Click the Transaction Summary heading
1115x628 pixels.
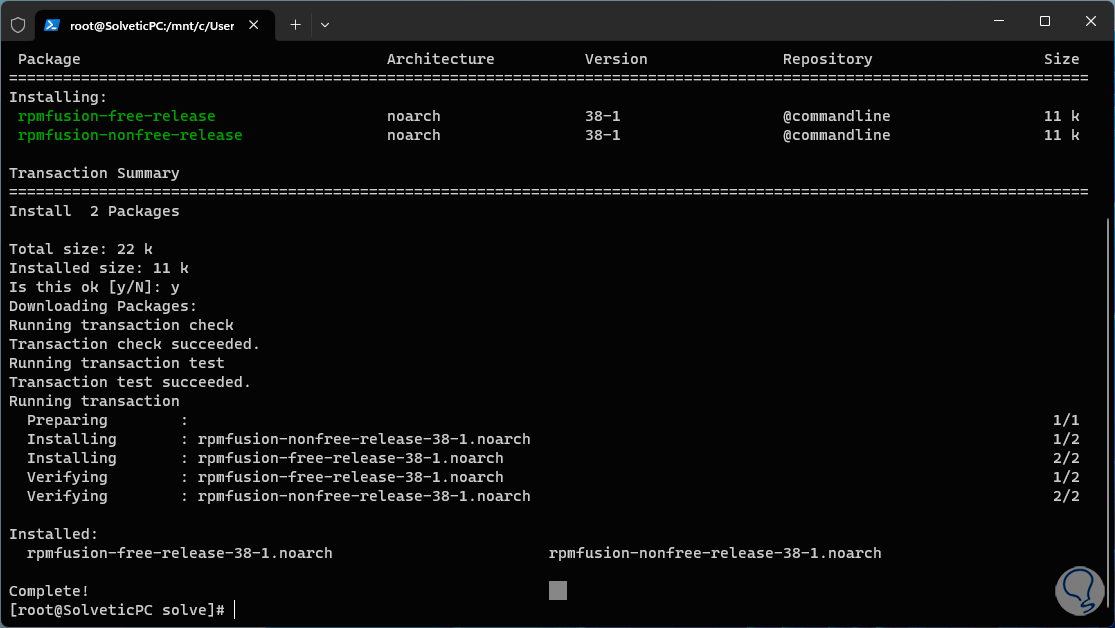[x=94, y=173]
